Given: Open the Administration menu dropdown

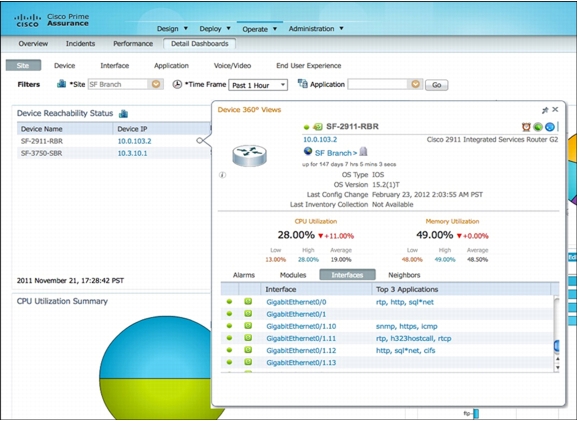Looking at the screenshot, I should tap(316, 29).
